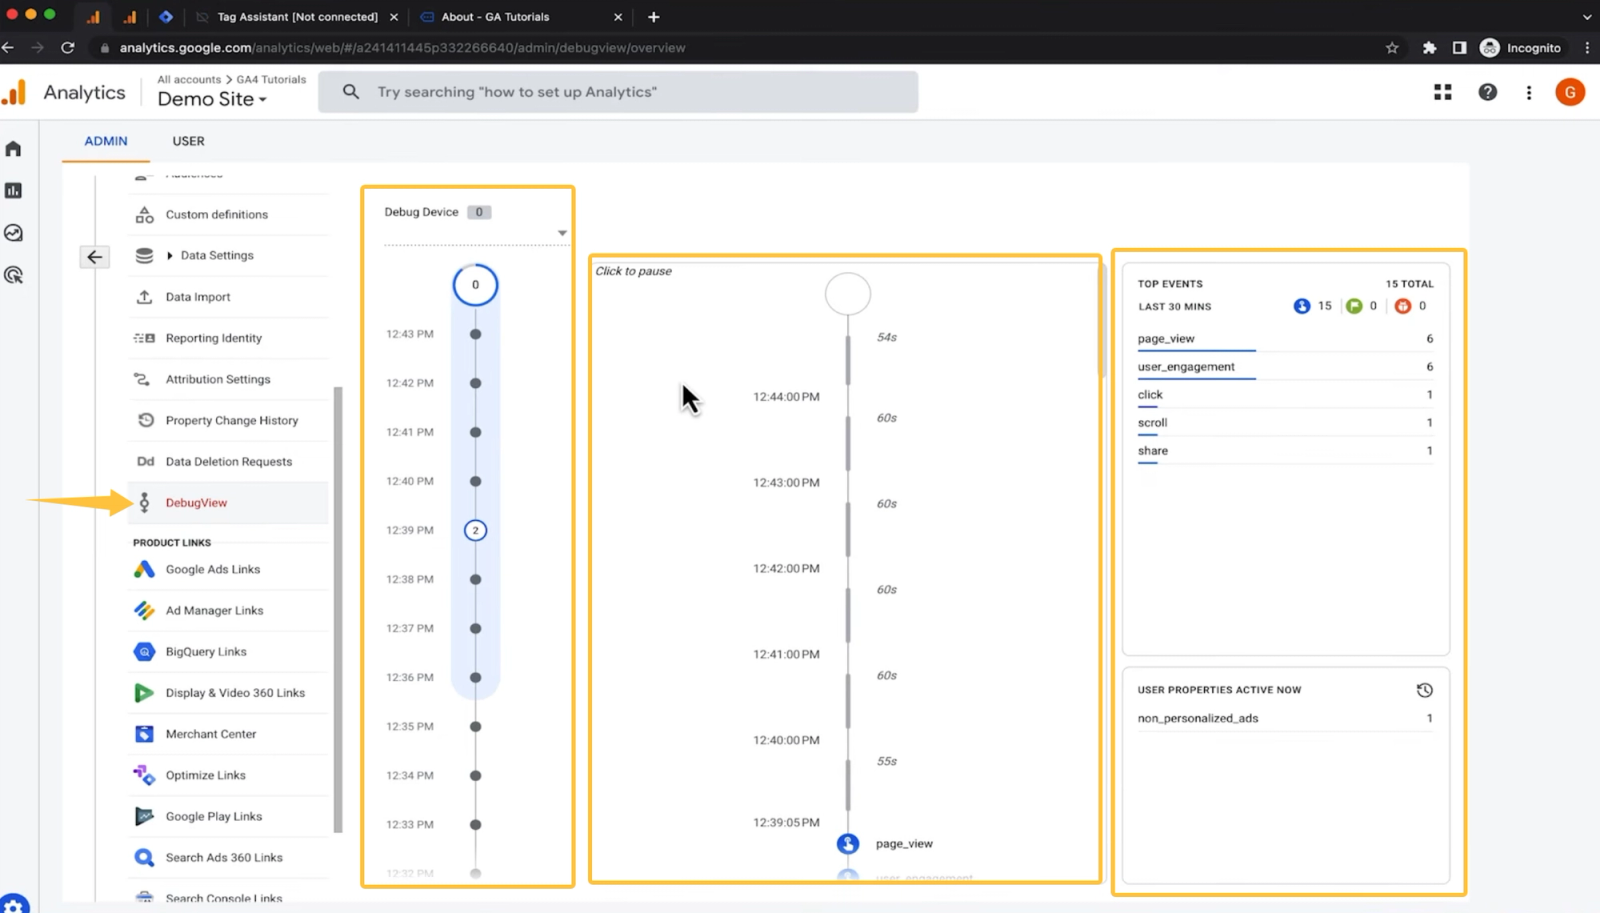1600x913 pixels.
Task: Click the blue page_view event bubble
Action: coord(848,844)
